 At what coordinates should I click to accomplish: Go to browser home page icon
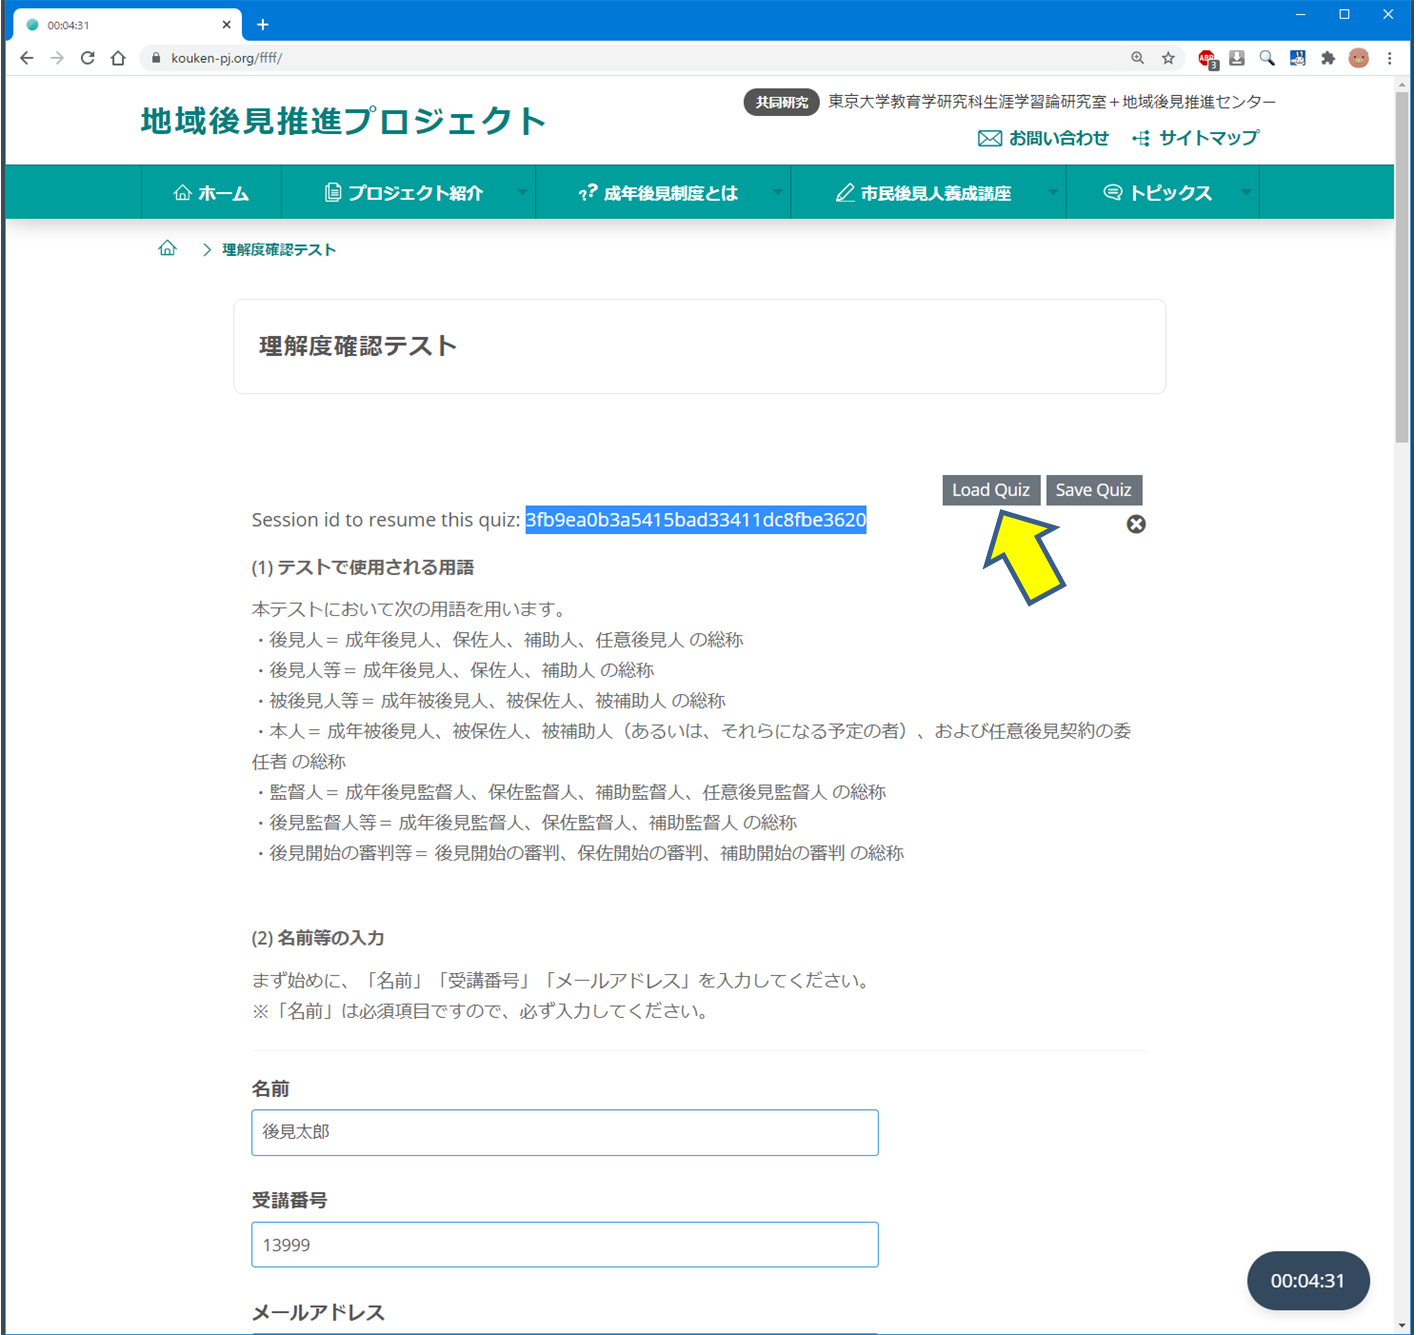(118, 58)
